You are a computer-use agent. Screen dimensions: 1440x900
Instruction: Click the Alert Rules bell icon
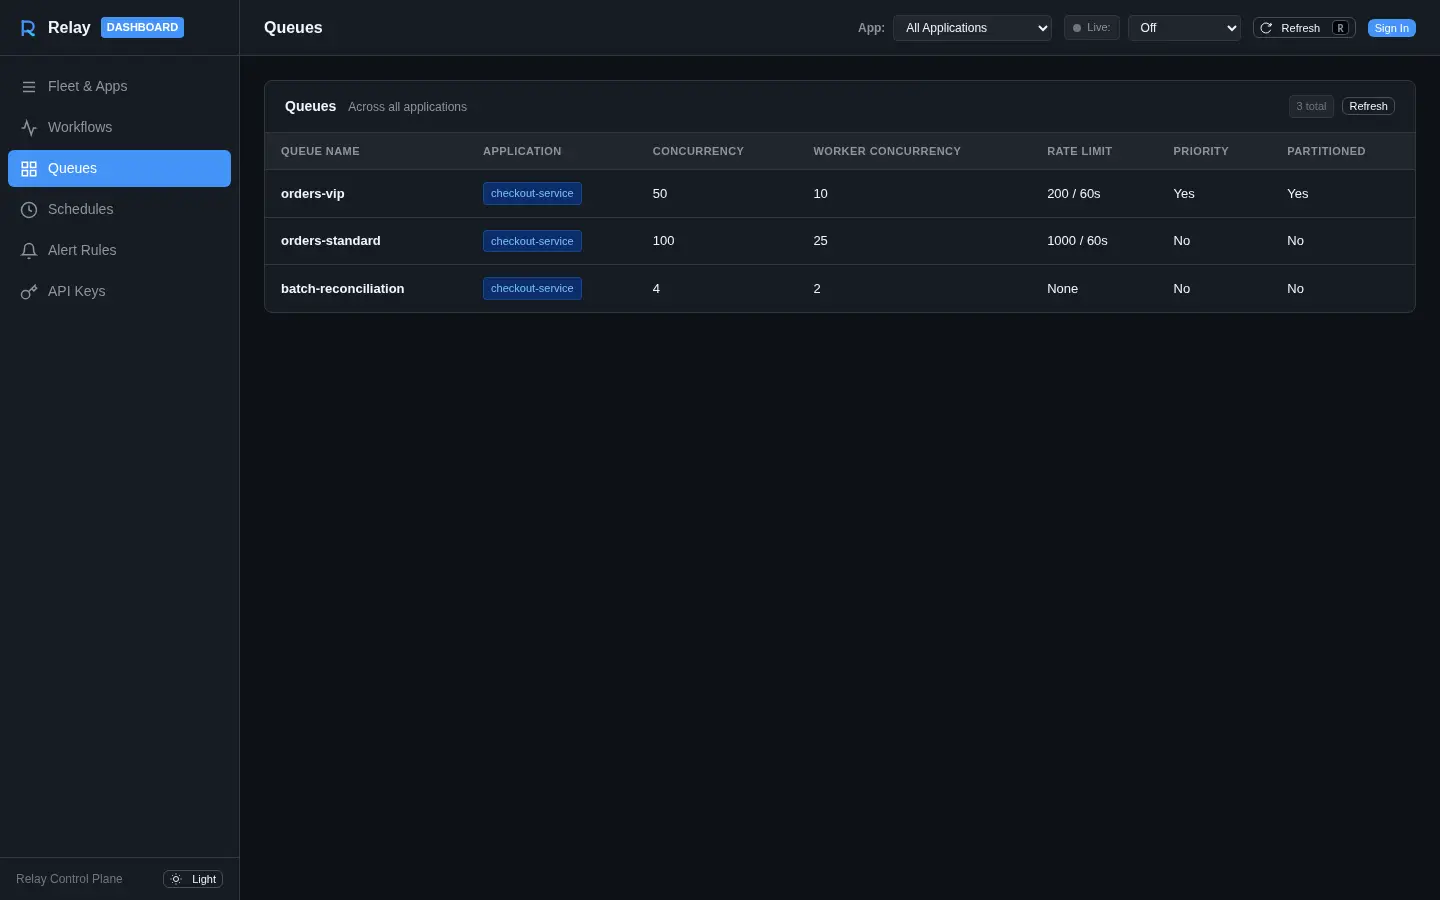click(x=29, y=251)
